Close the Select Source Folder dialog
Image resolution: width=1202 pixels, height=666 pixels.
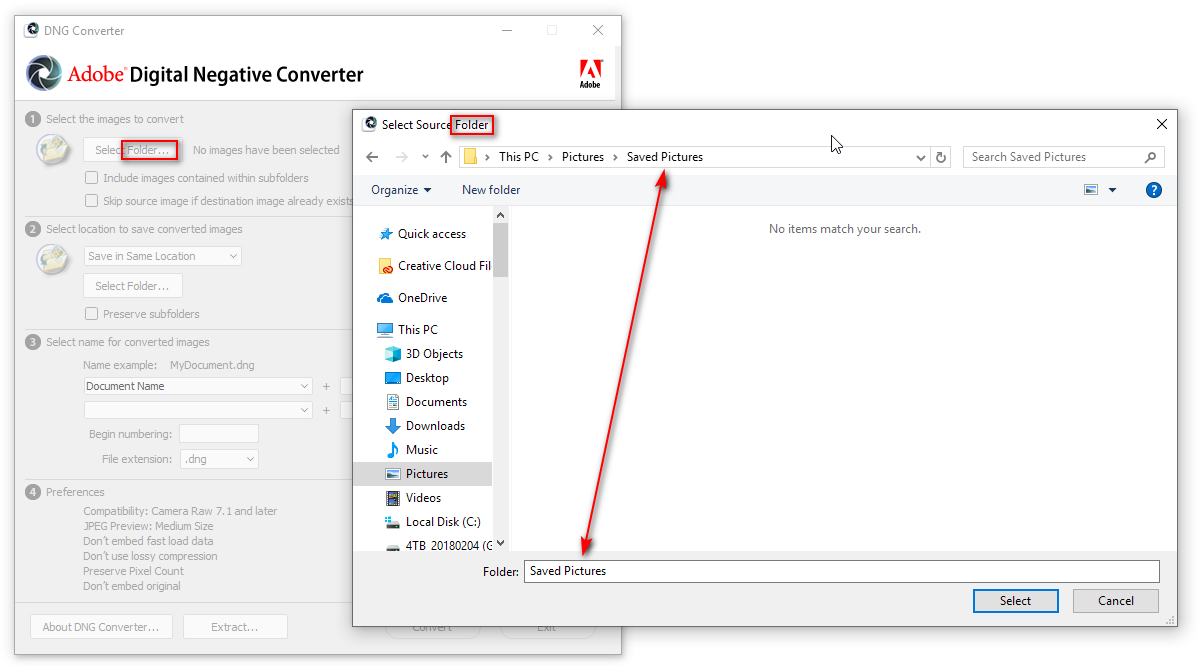pos(1161,125)
